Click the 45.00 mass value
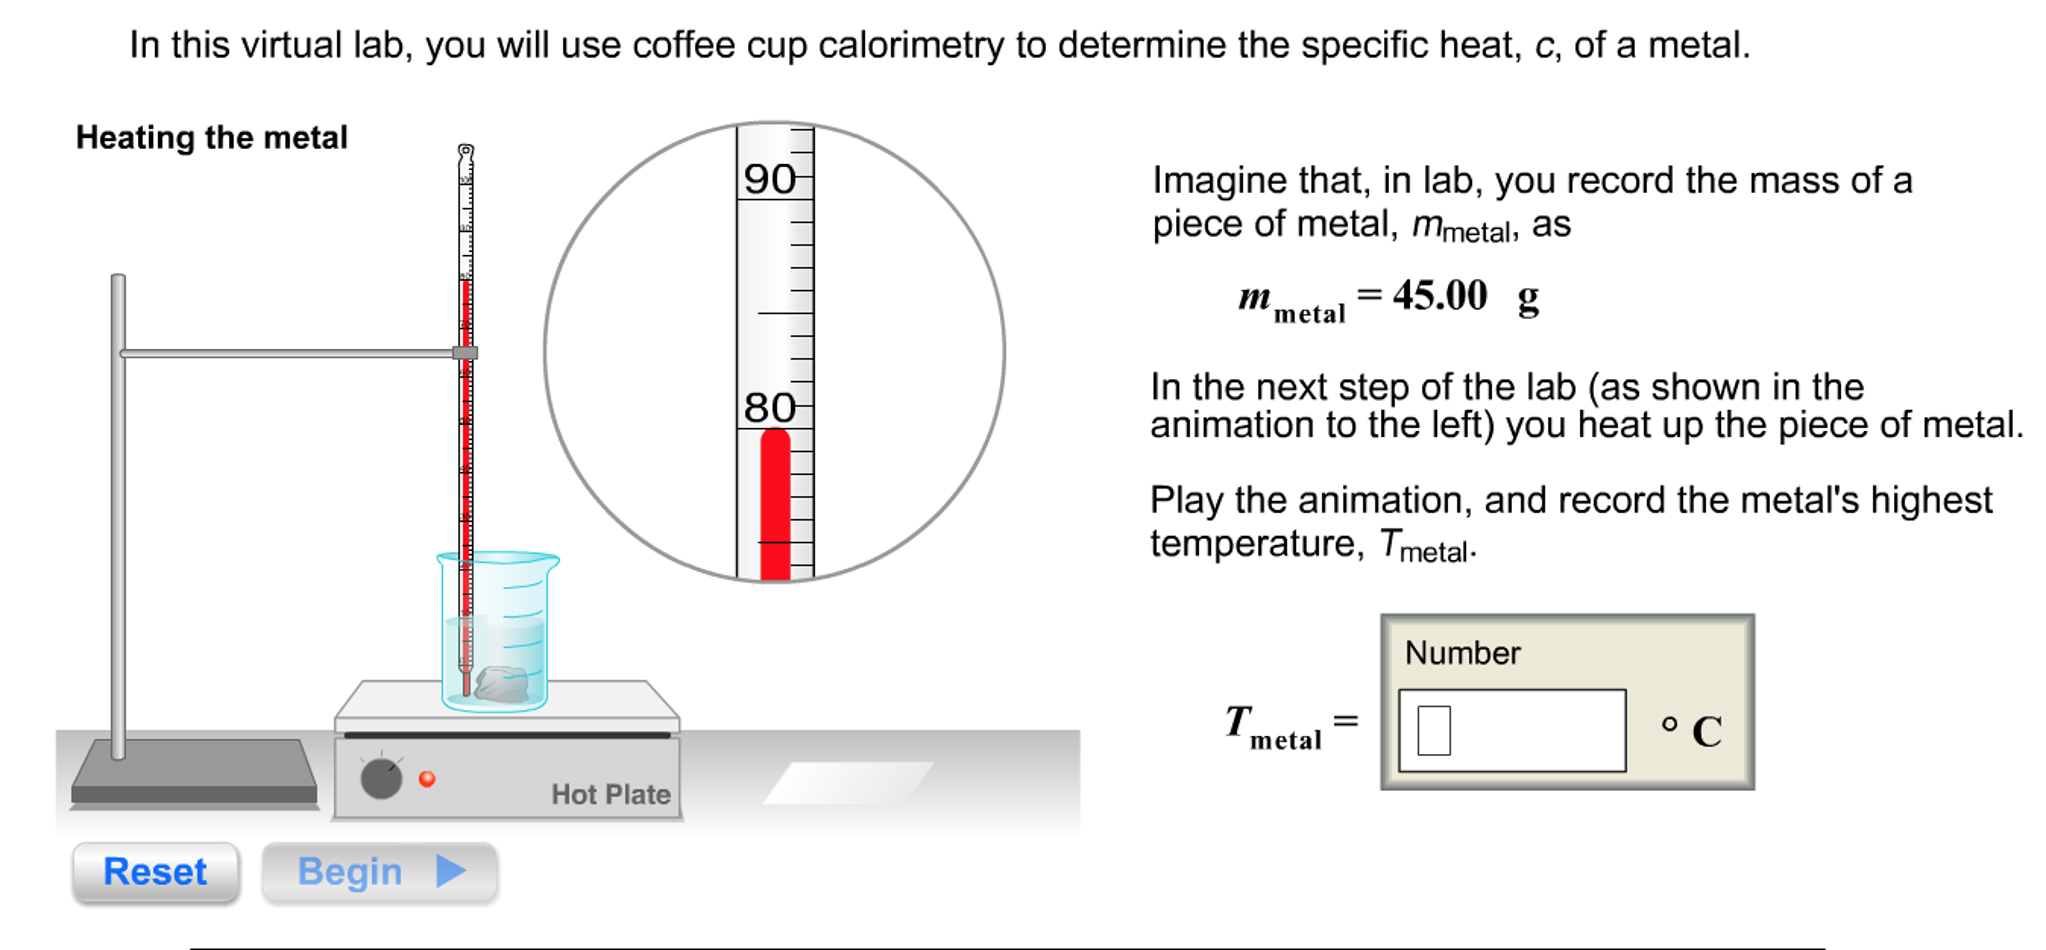Image resolution: width=2046 pixels, height=950 pixels. click(x=1440, y=296)
